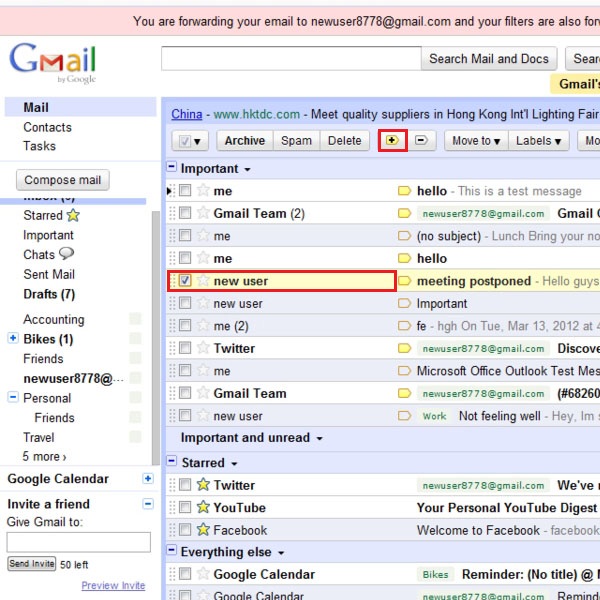The image size is (600, 600).
Task: Click the Gmail logo
Action: point(53,62)
